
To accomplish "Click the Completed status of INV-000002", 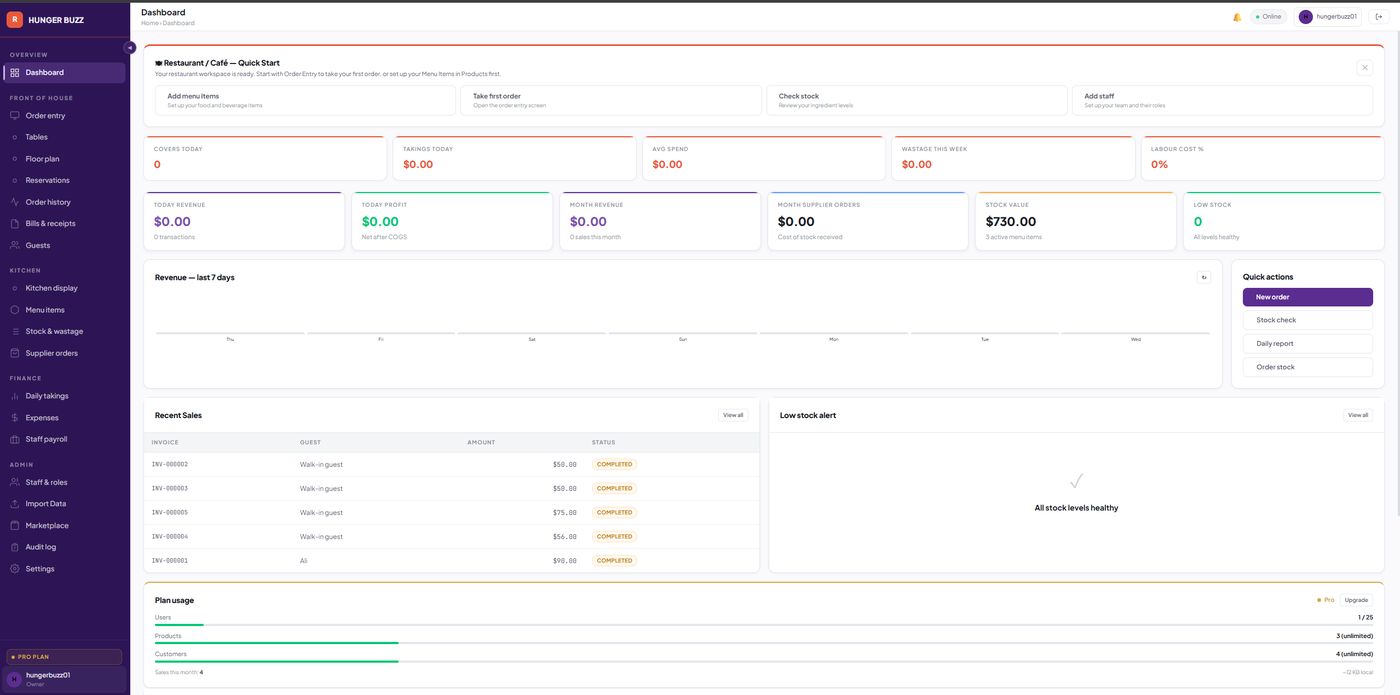I will (x=614, y=464).
